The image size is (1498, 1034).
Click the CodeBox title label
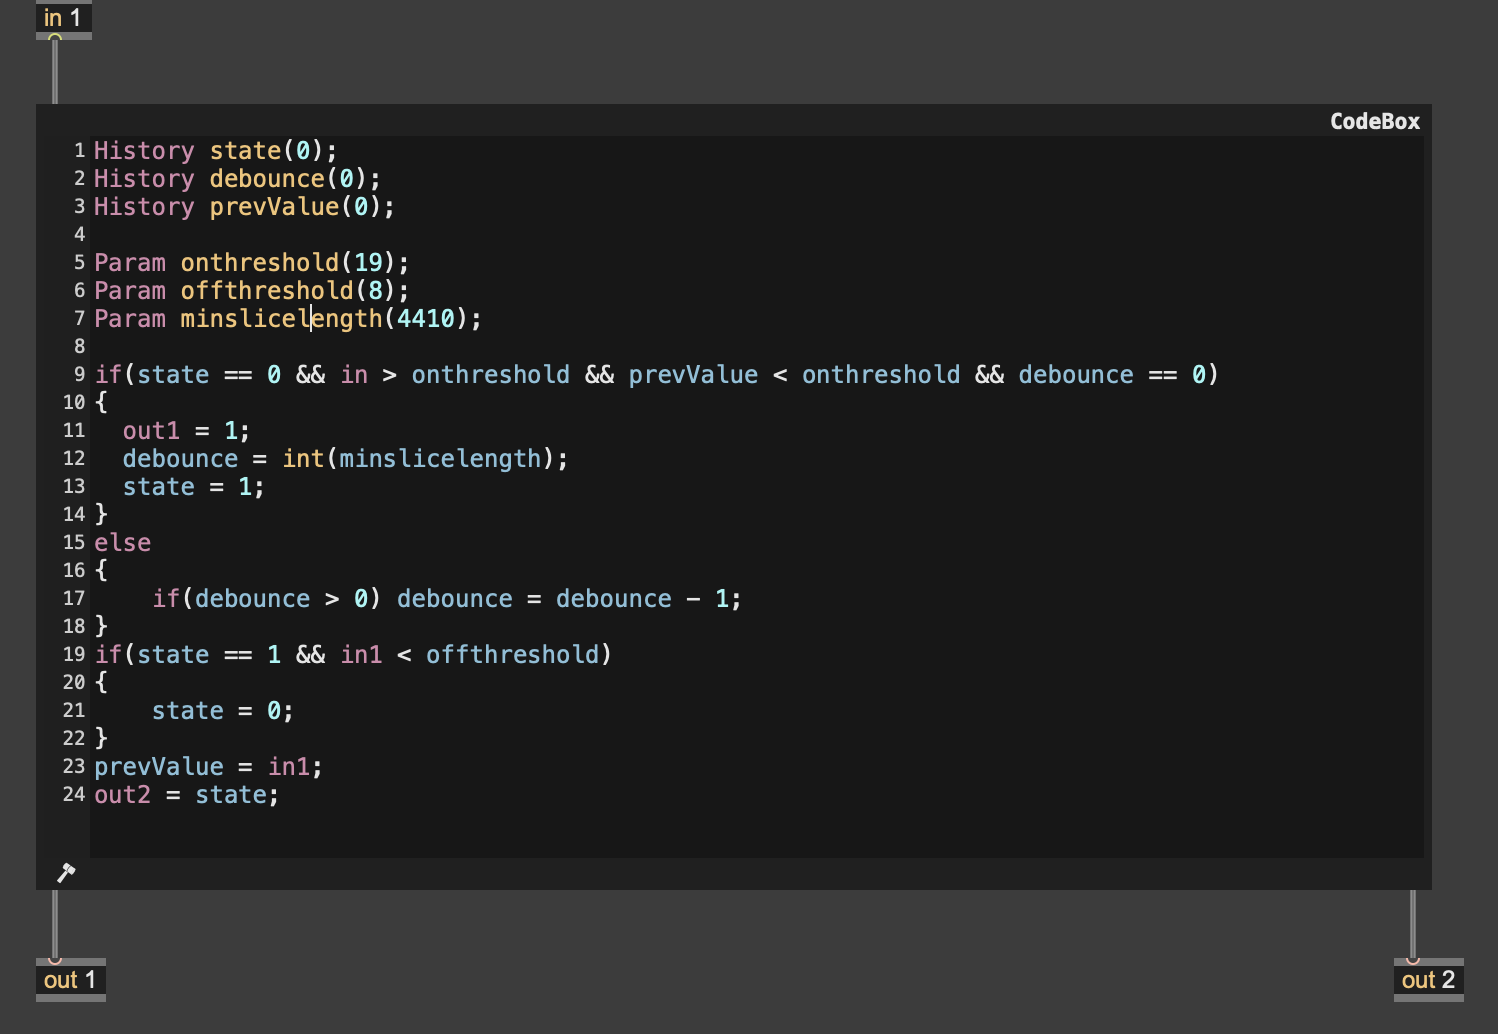[x=1375, y=121]
